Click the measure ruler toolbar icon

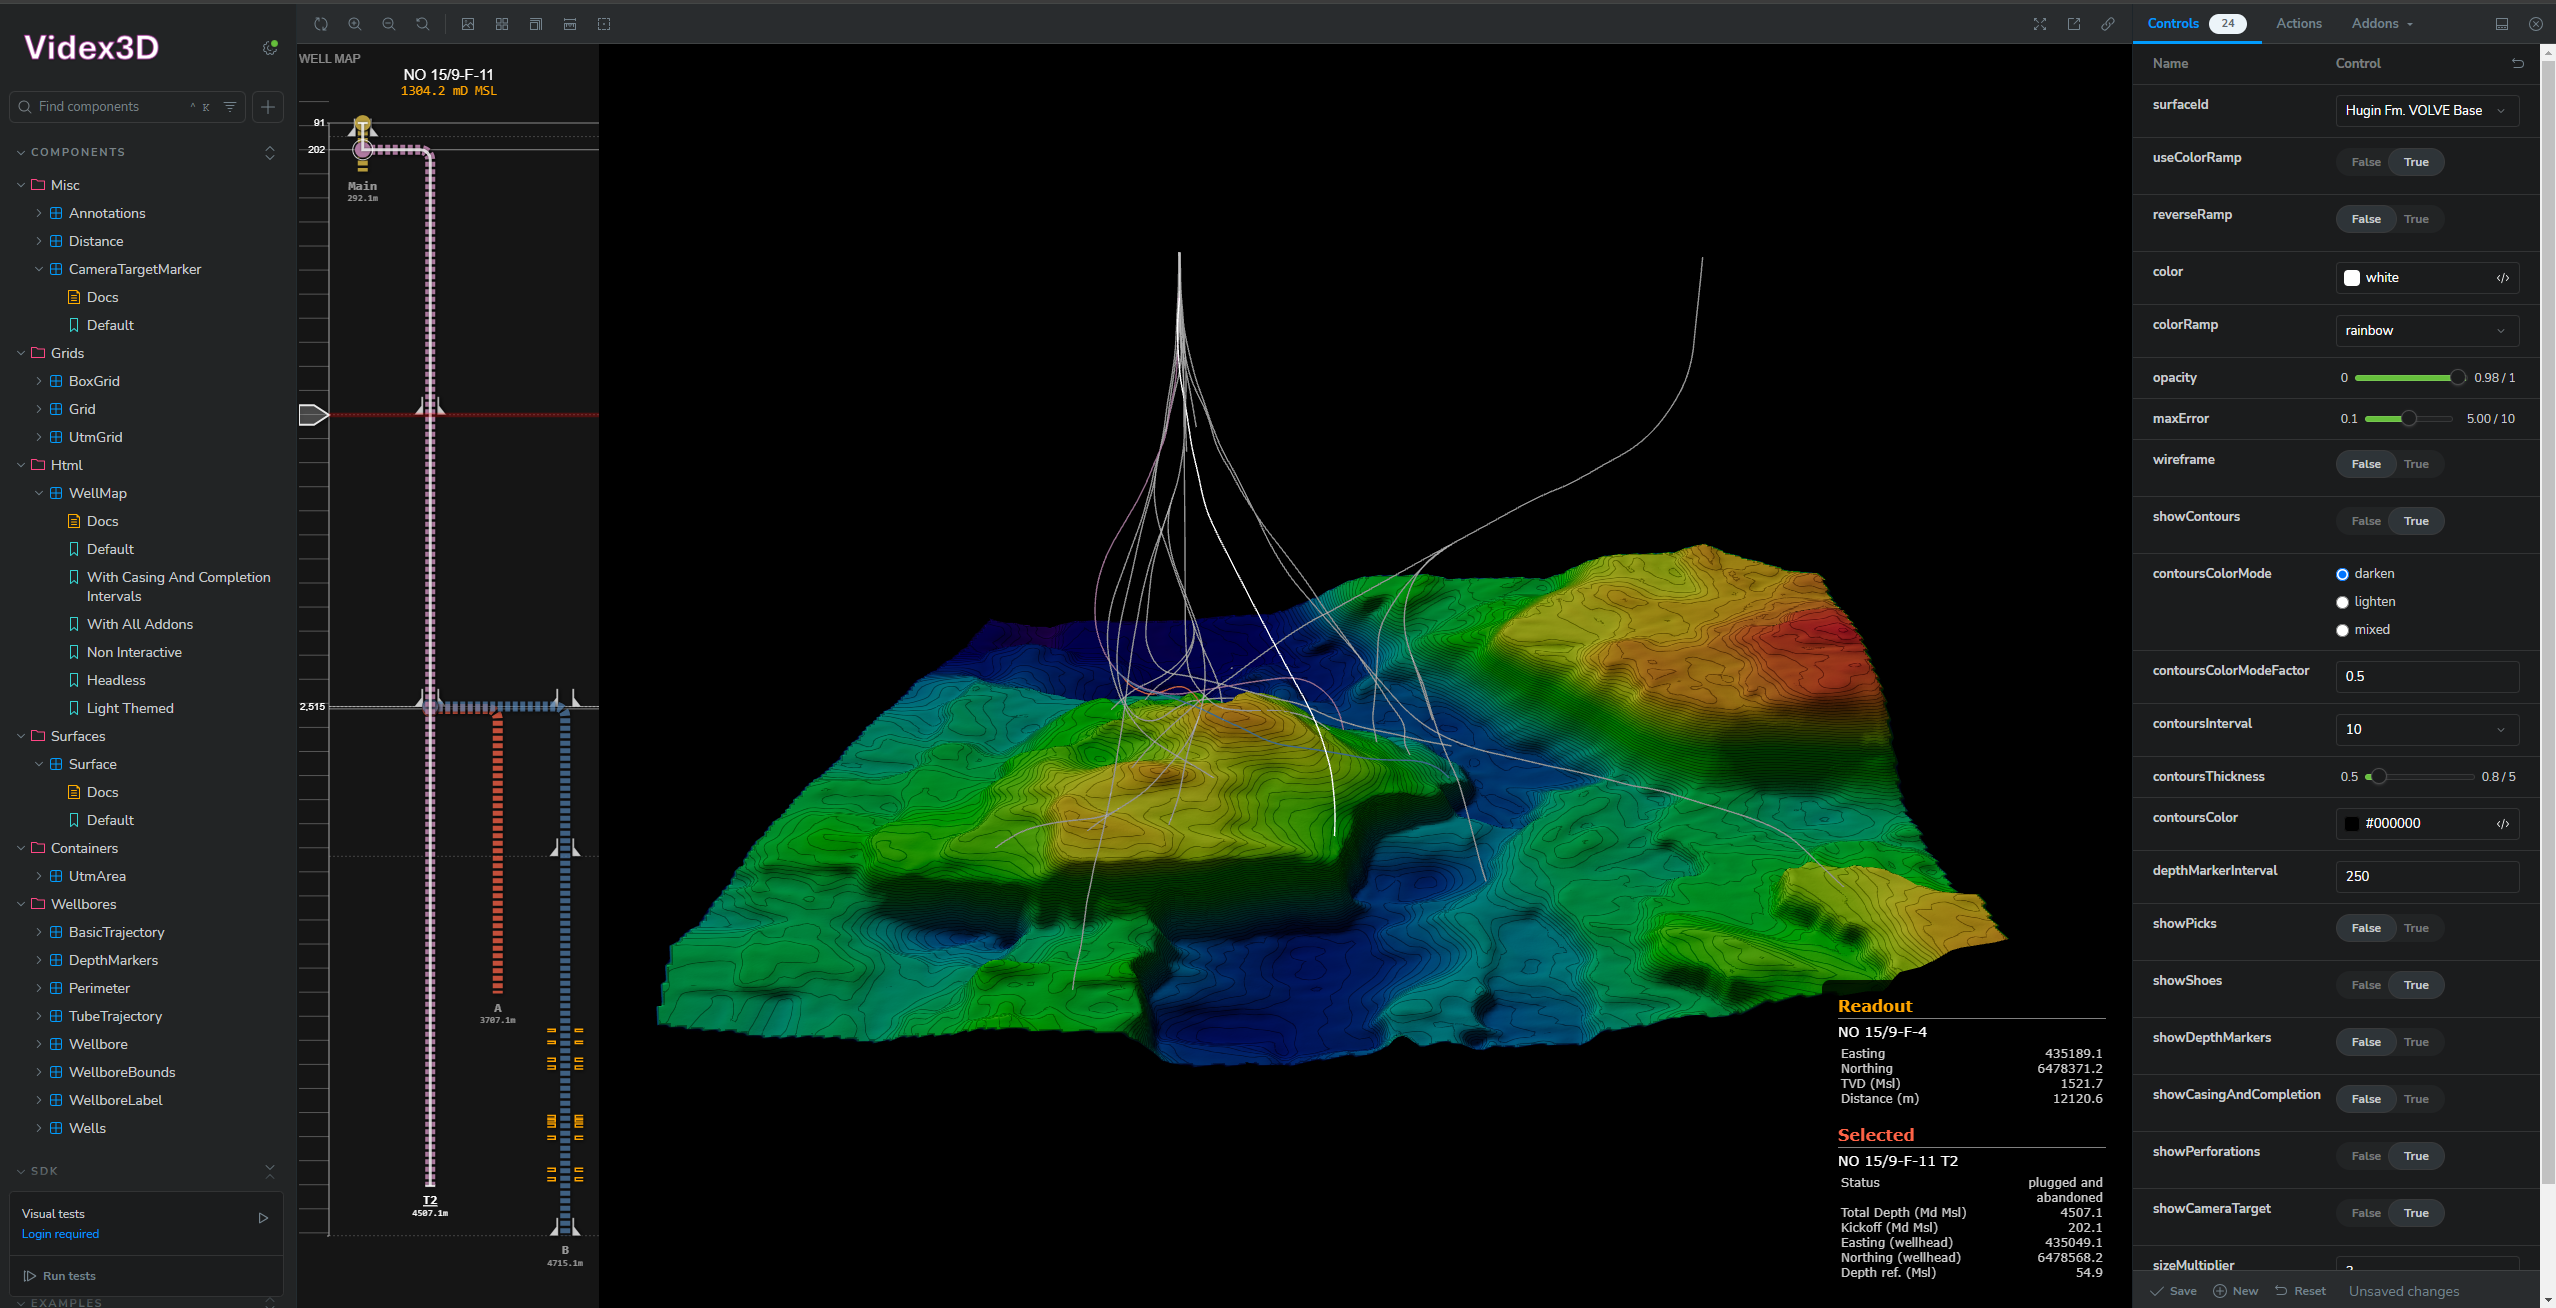pyautogui.click(x=570, y=24)
